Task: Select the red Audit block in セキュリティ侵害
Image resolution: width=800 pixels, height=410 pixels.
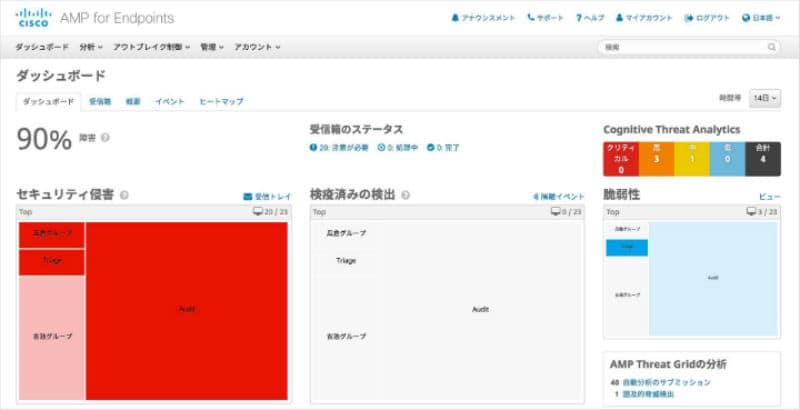Action: click(187, 310)
